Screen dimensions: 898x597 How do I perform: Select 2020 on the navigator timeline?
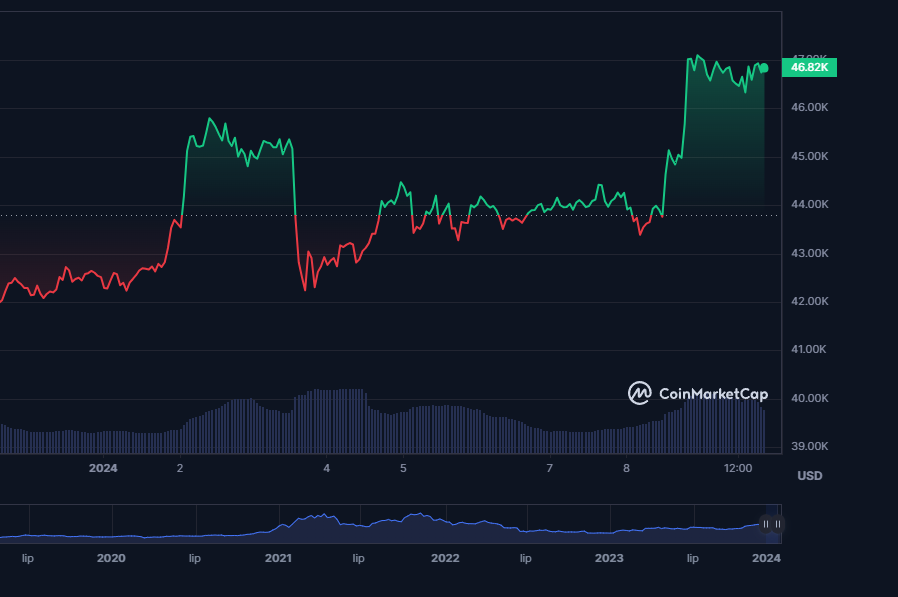pos(112,558)
